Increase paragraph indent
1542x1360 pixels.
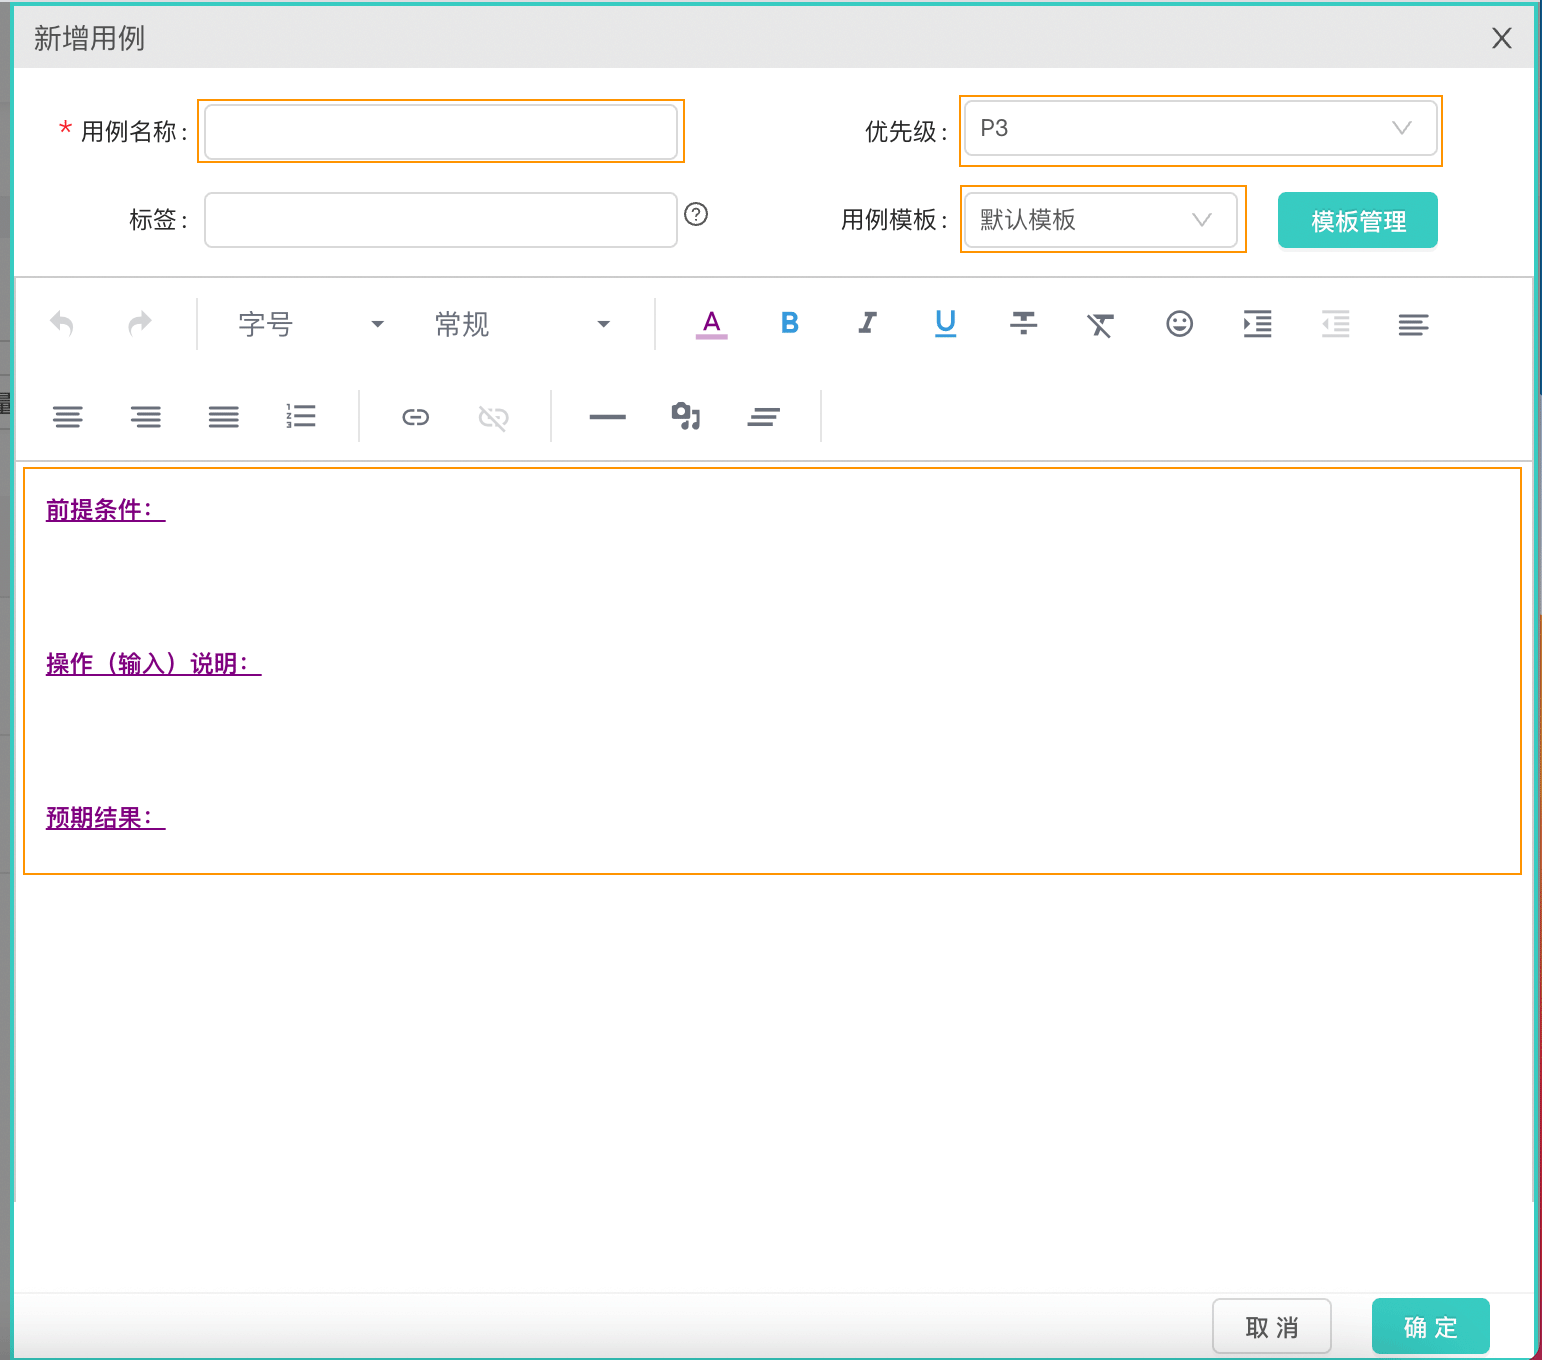[1258, 323]
